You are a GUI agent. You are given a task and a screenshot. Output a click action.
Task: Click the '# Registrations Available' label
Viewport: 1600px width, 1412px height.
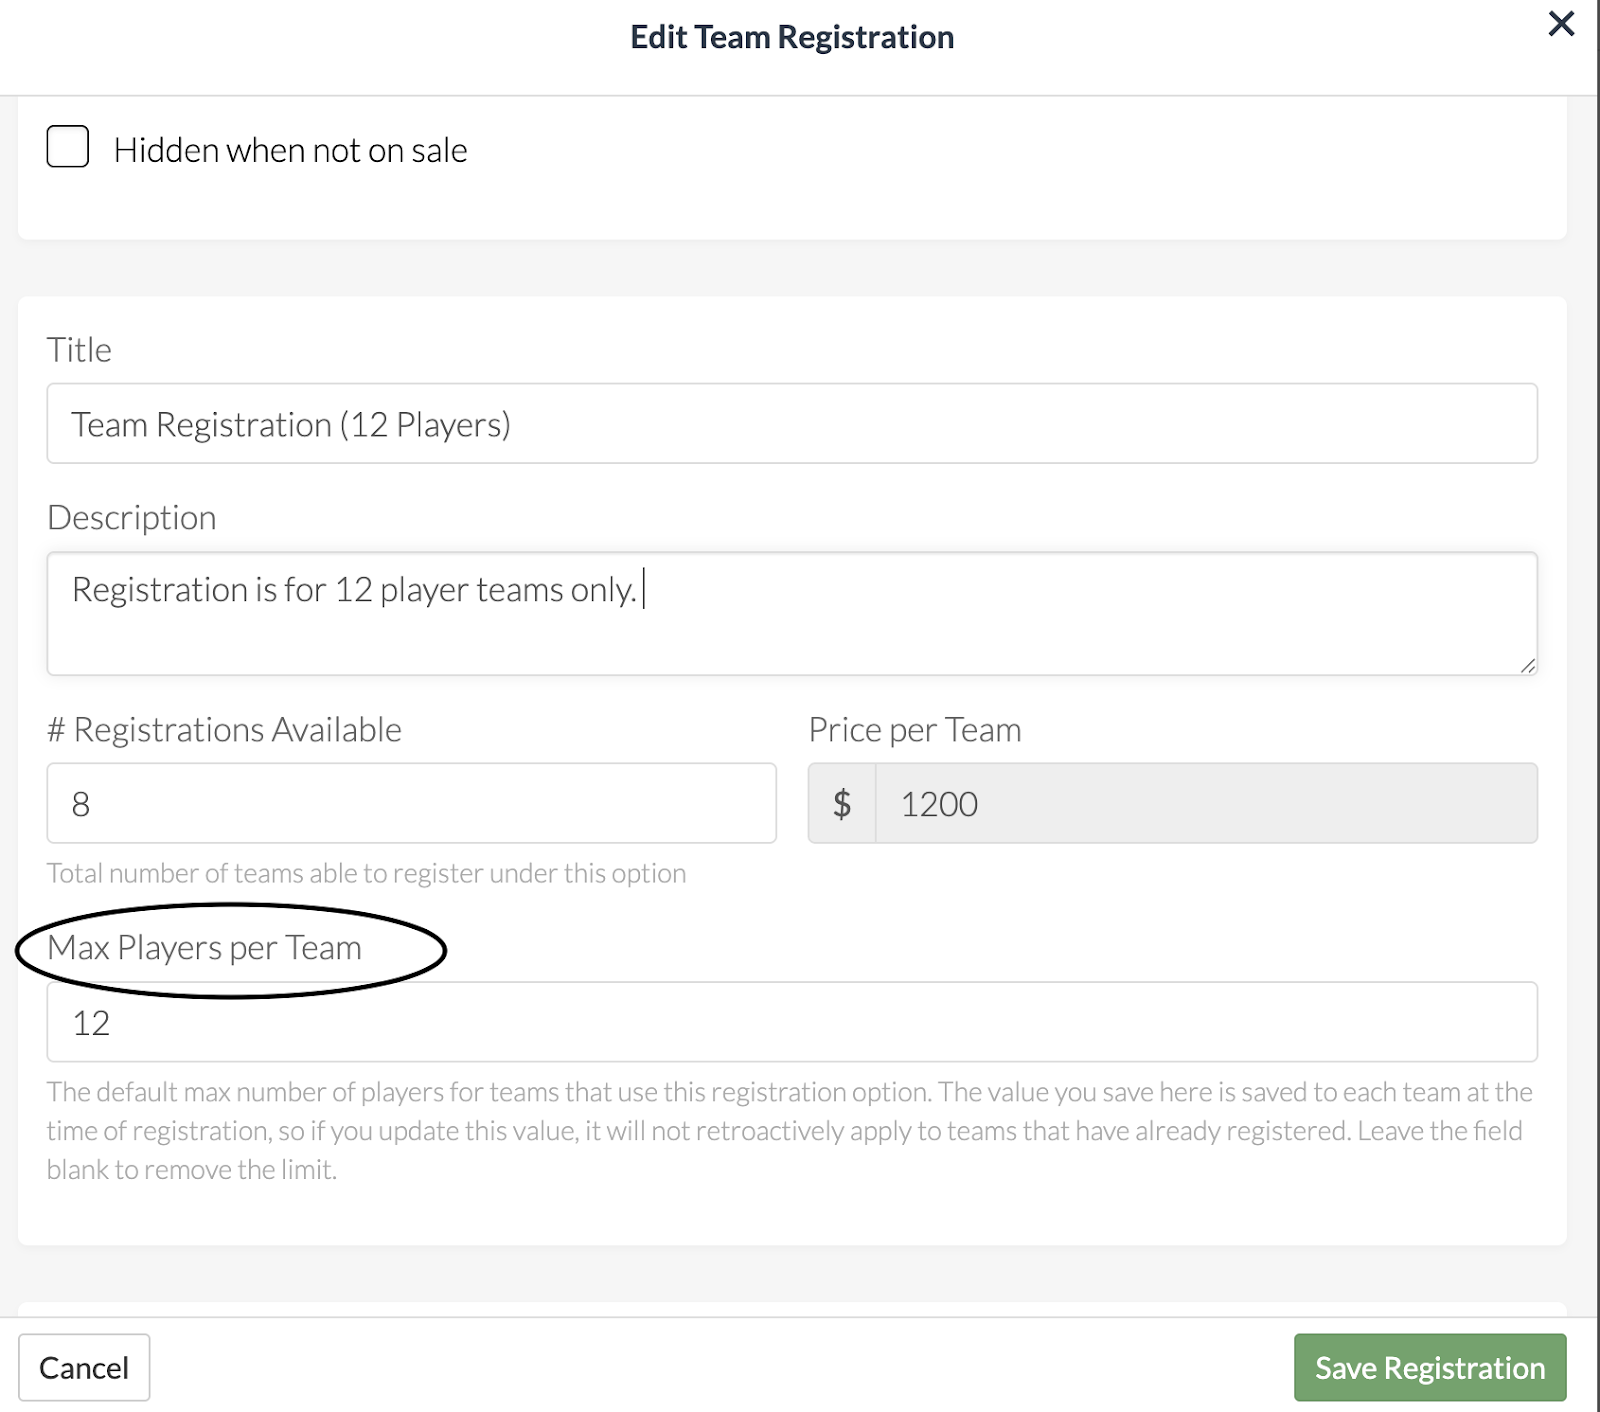coord(224,730)
